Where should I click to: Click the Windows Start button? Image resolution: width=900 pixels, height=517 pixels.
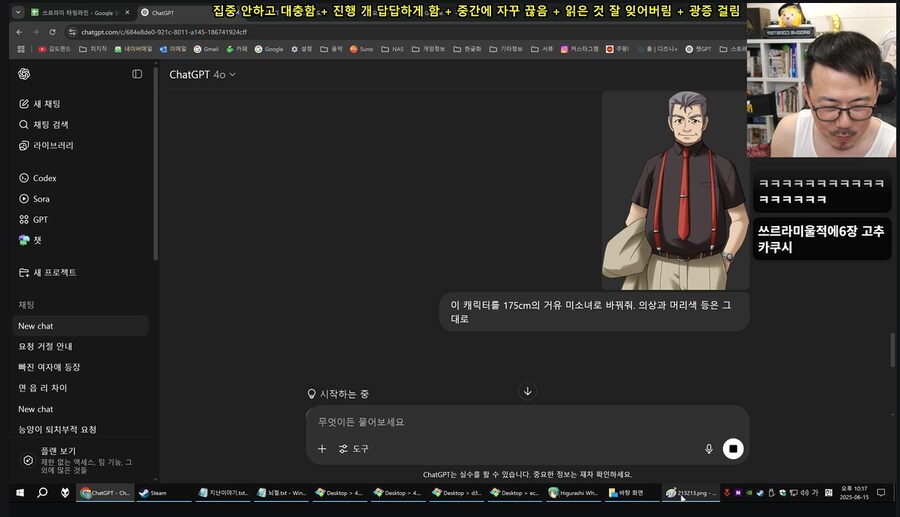(x=20, y=493)
